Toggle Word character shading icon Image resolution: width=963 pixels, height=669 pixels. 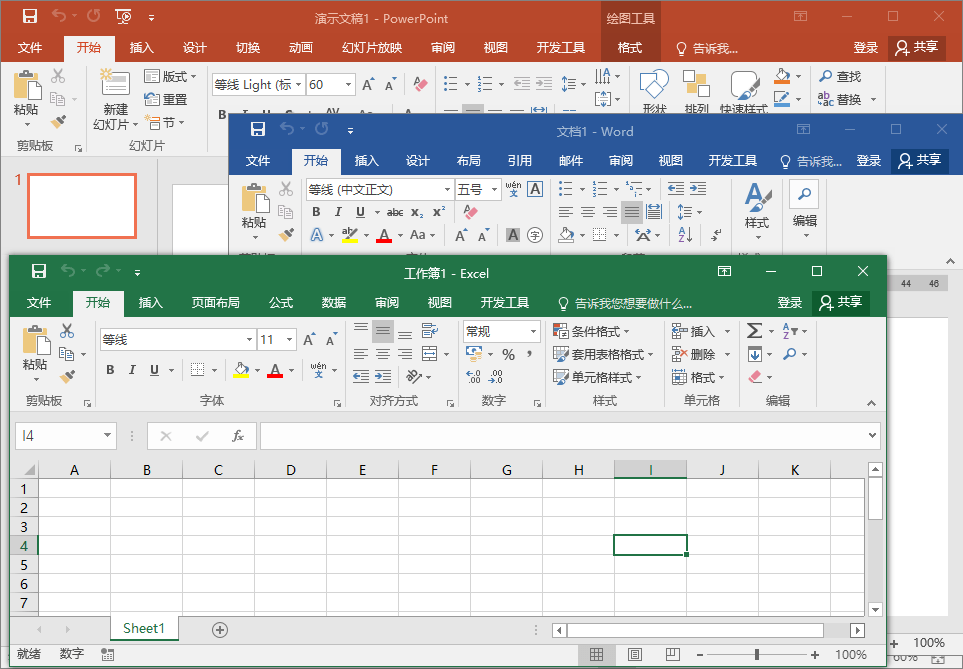513,235
